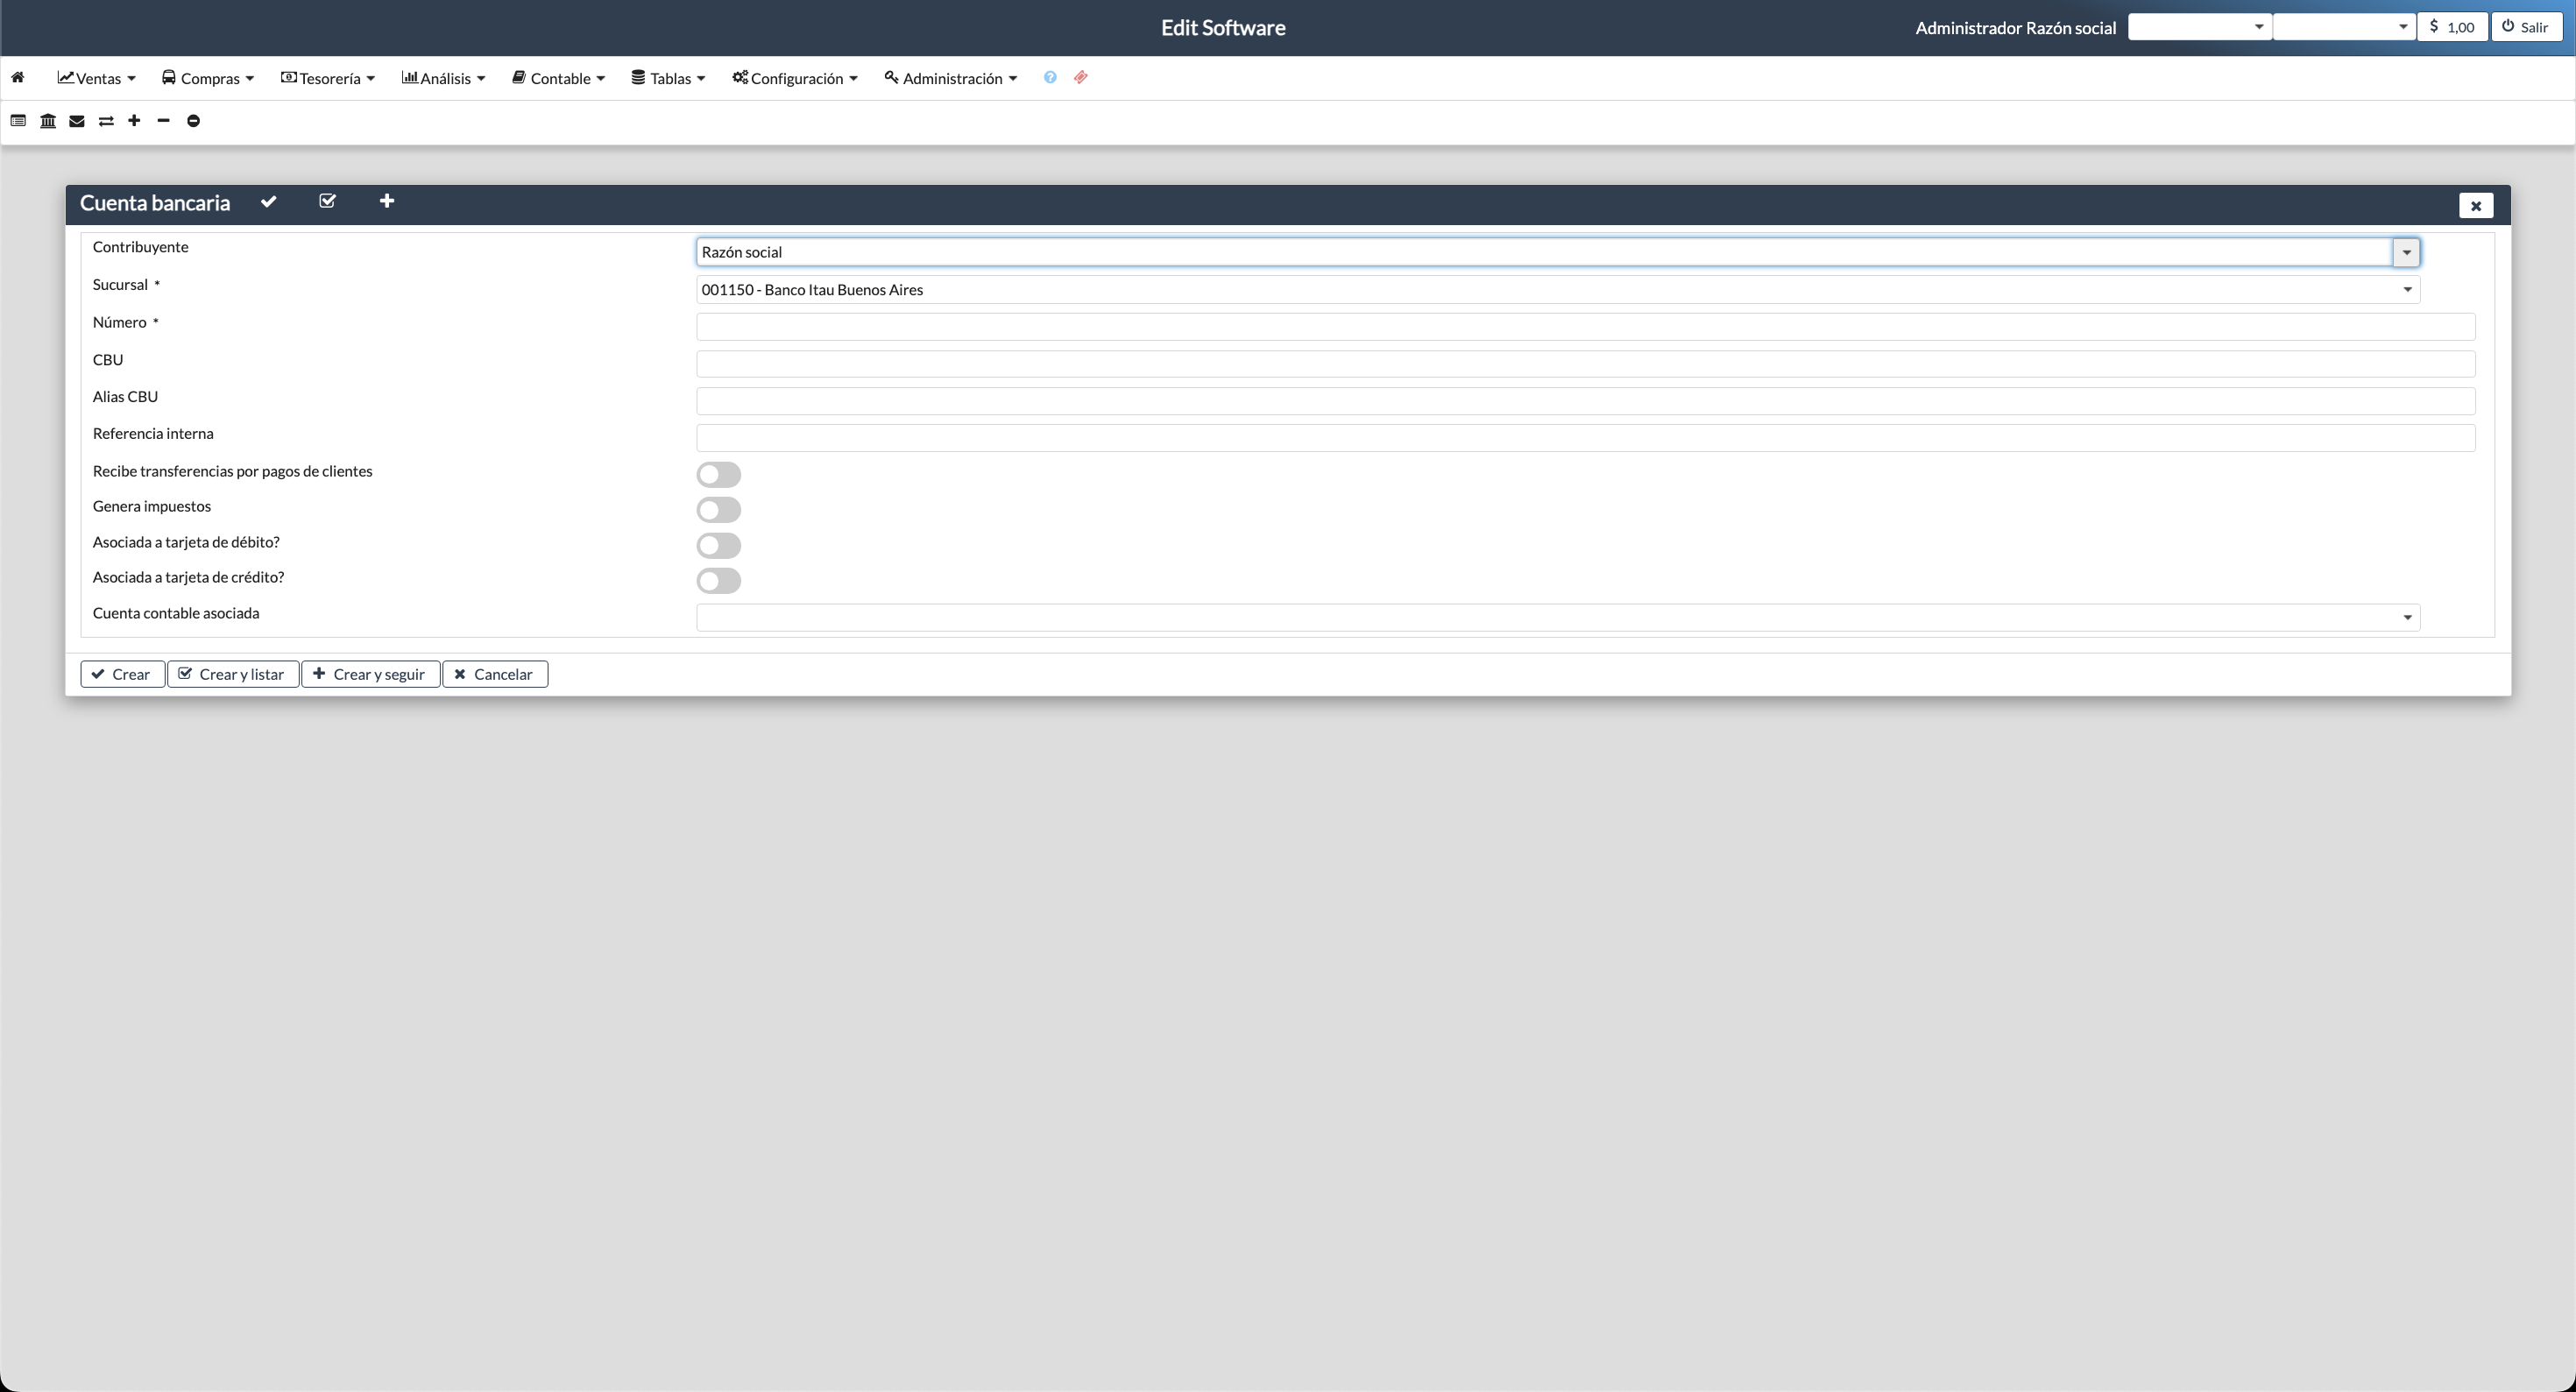2576x1392 pixels.
Task: Enable Recibe transferencias por pagos de clientes
Action: click(x=718, y=474)
